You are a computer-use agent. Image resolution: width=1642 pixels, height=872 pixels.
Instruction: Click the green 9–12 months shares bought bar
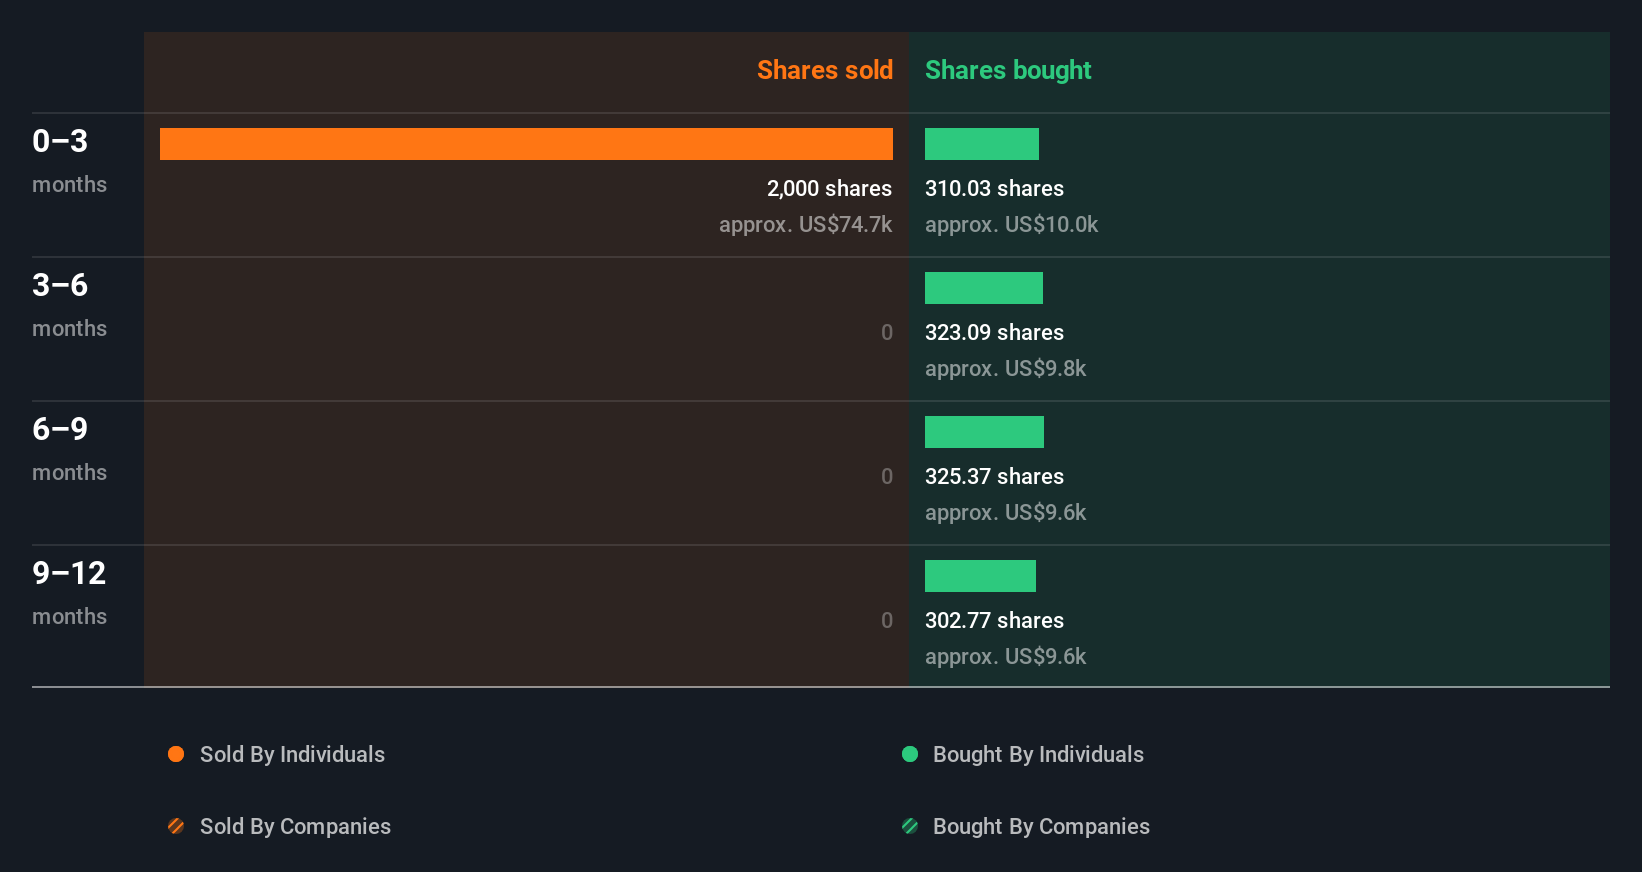(980, 576)
